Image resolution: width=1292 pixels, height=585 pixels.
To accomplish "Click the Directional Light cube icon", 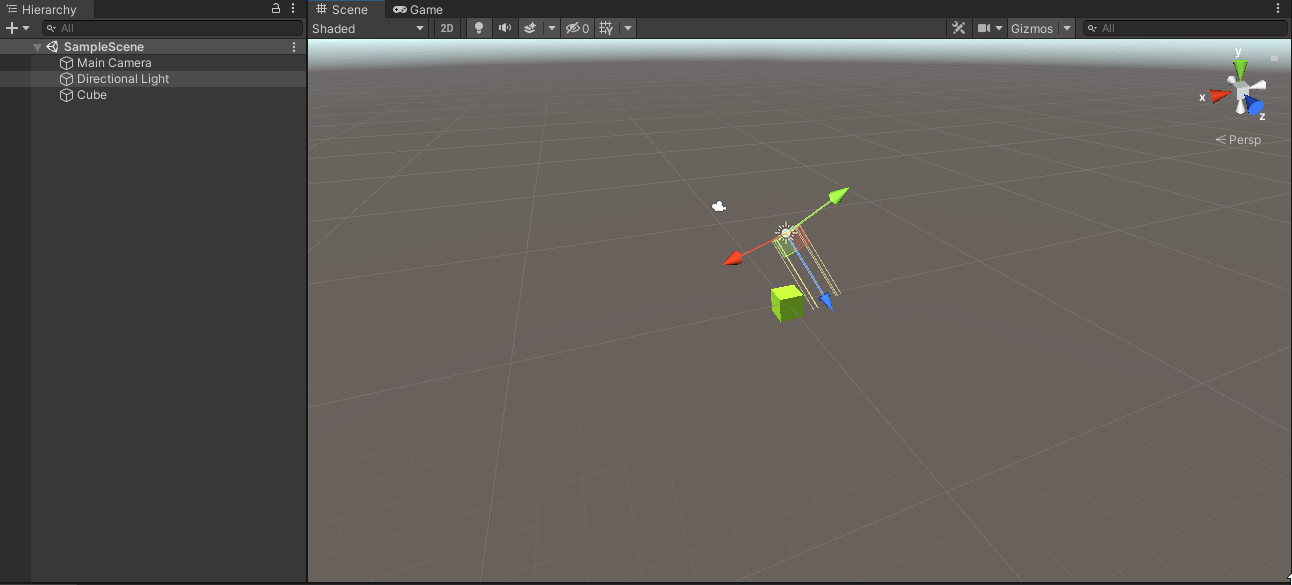I will [x=67, y=79].
